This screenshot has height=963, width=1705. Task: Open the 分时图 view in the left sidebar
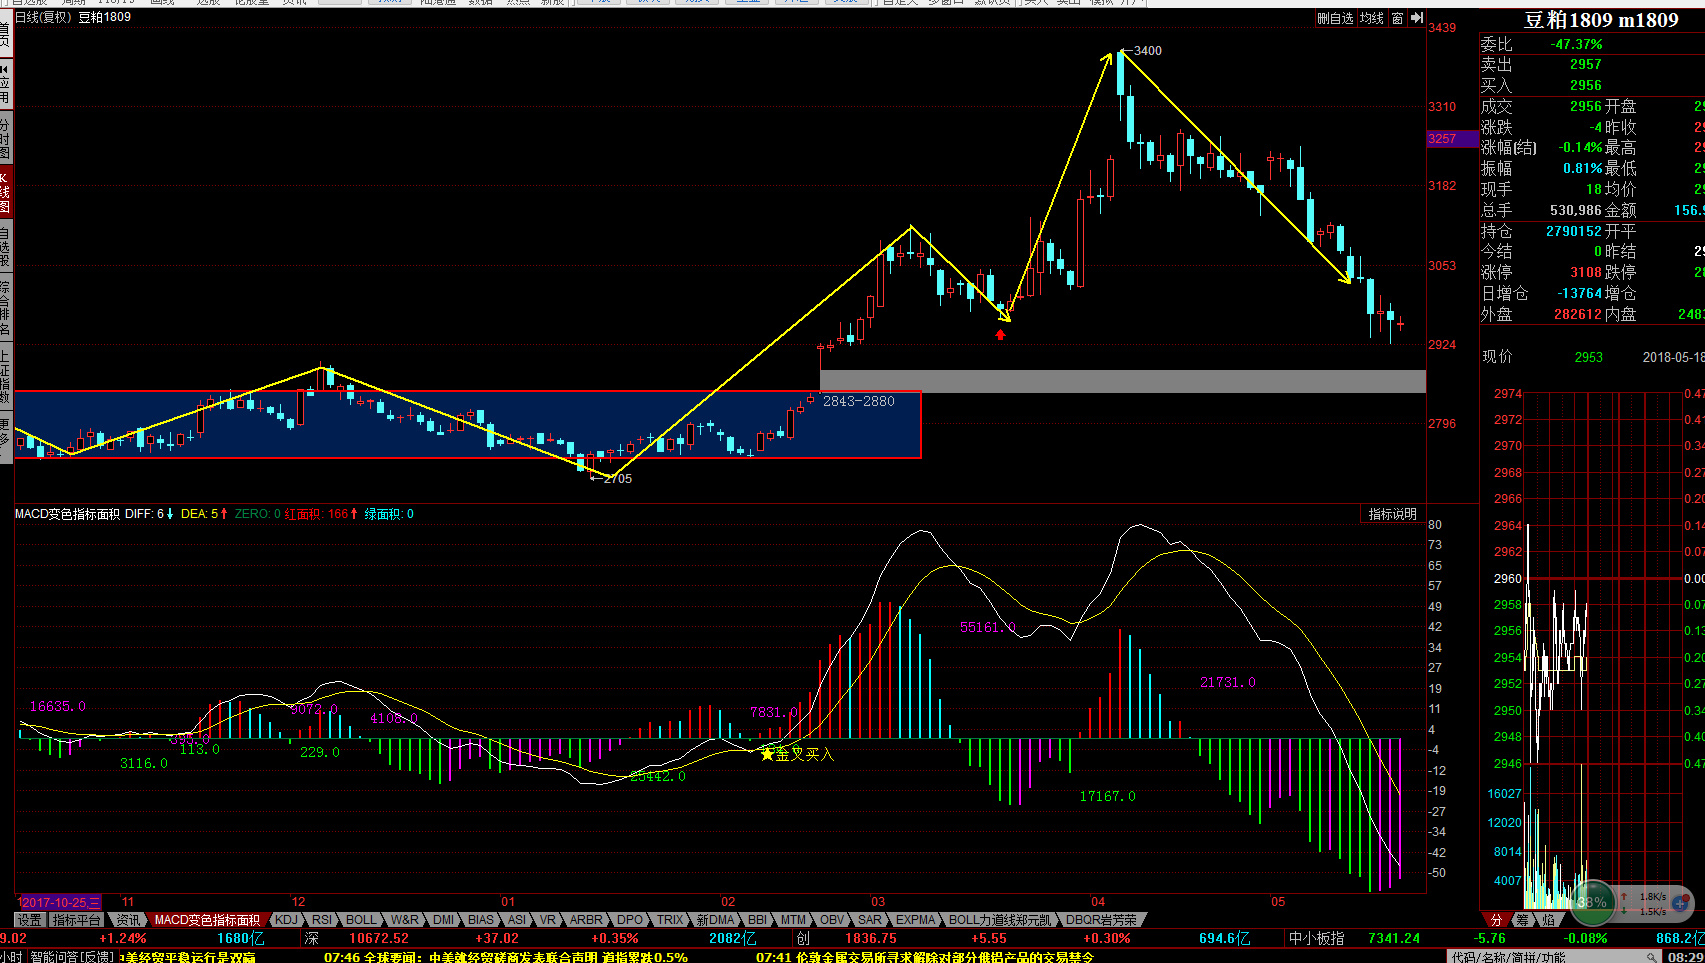[5, 137]
